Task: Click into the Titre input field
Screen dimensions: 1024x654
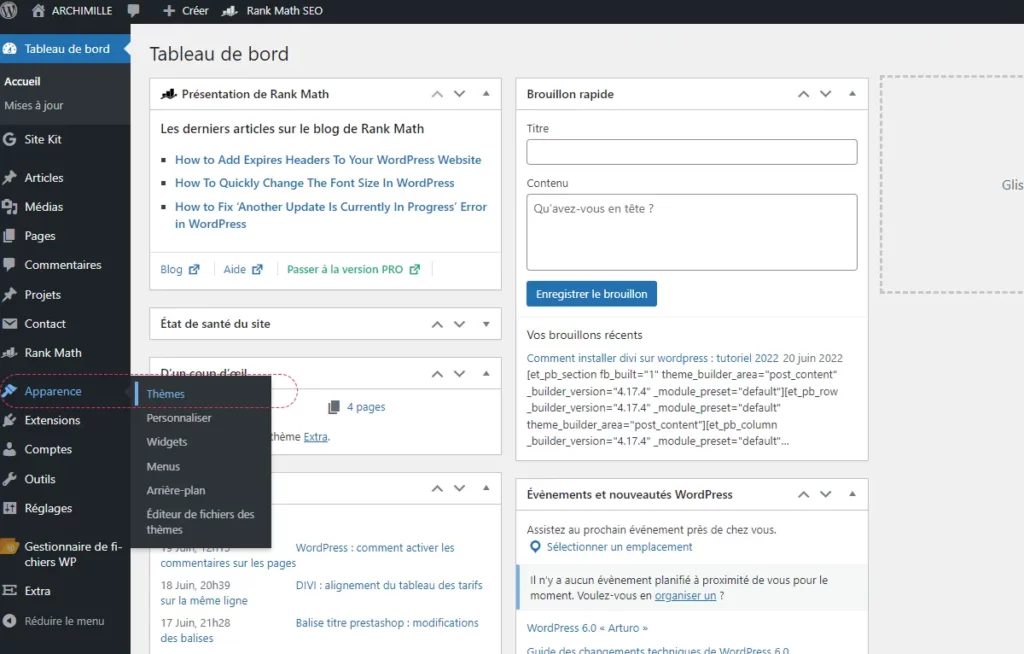Action: (x=691, y=152)
